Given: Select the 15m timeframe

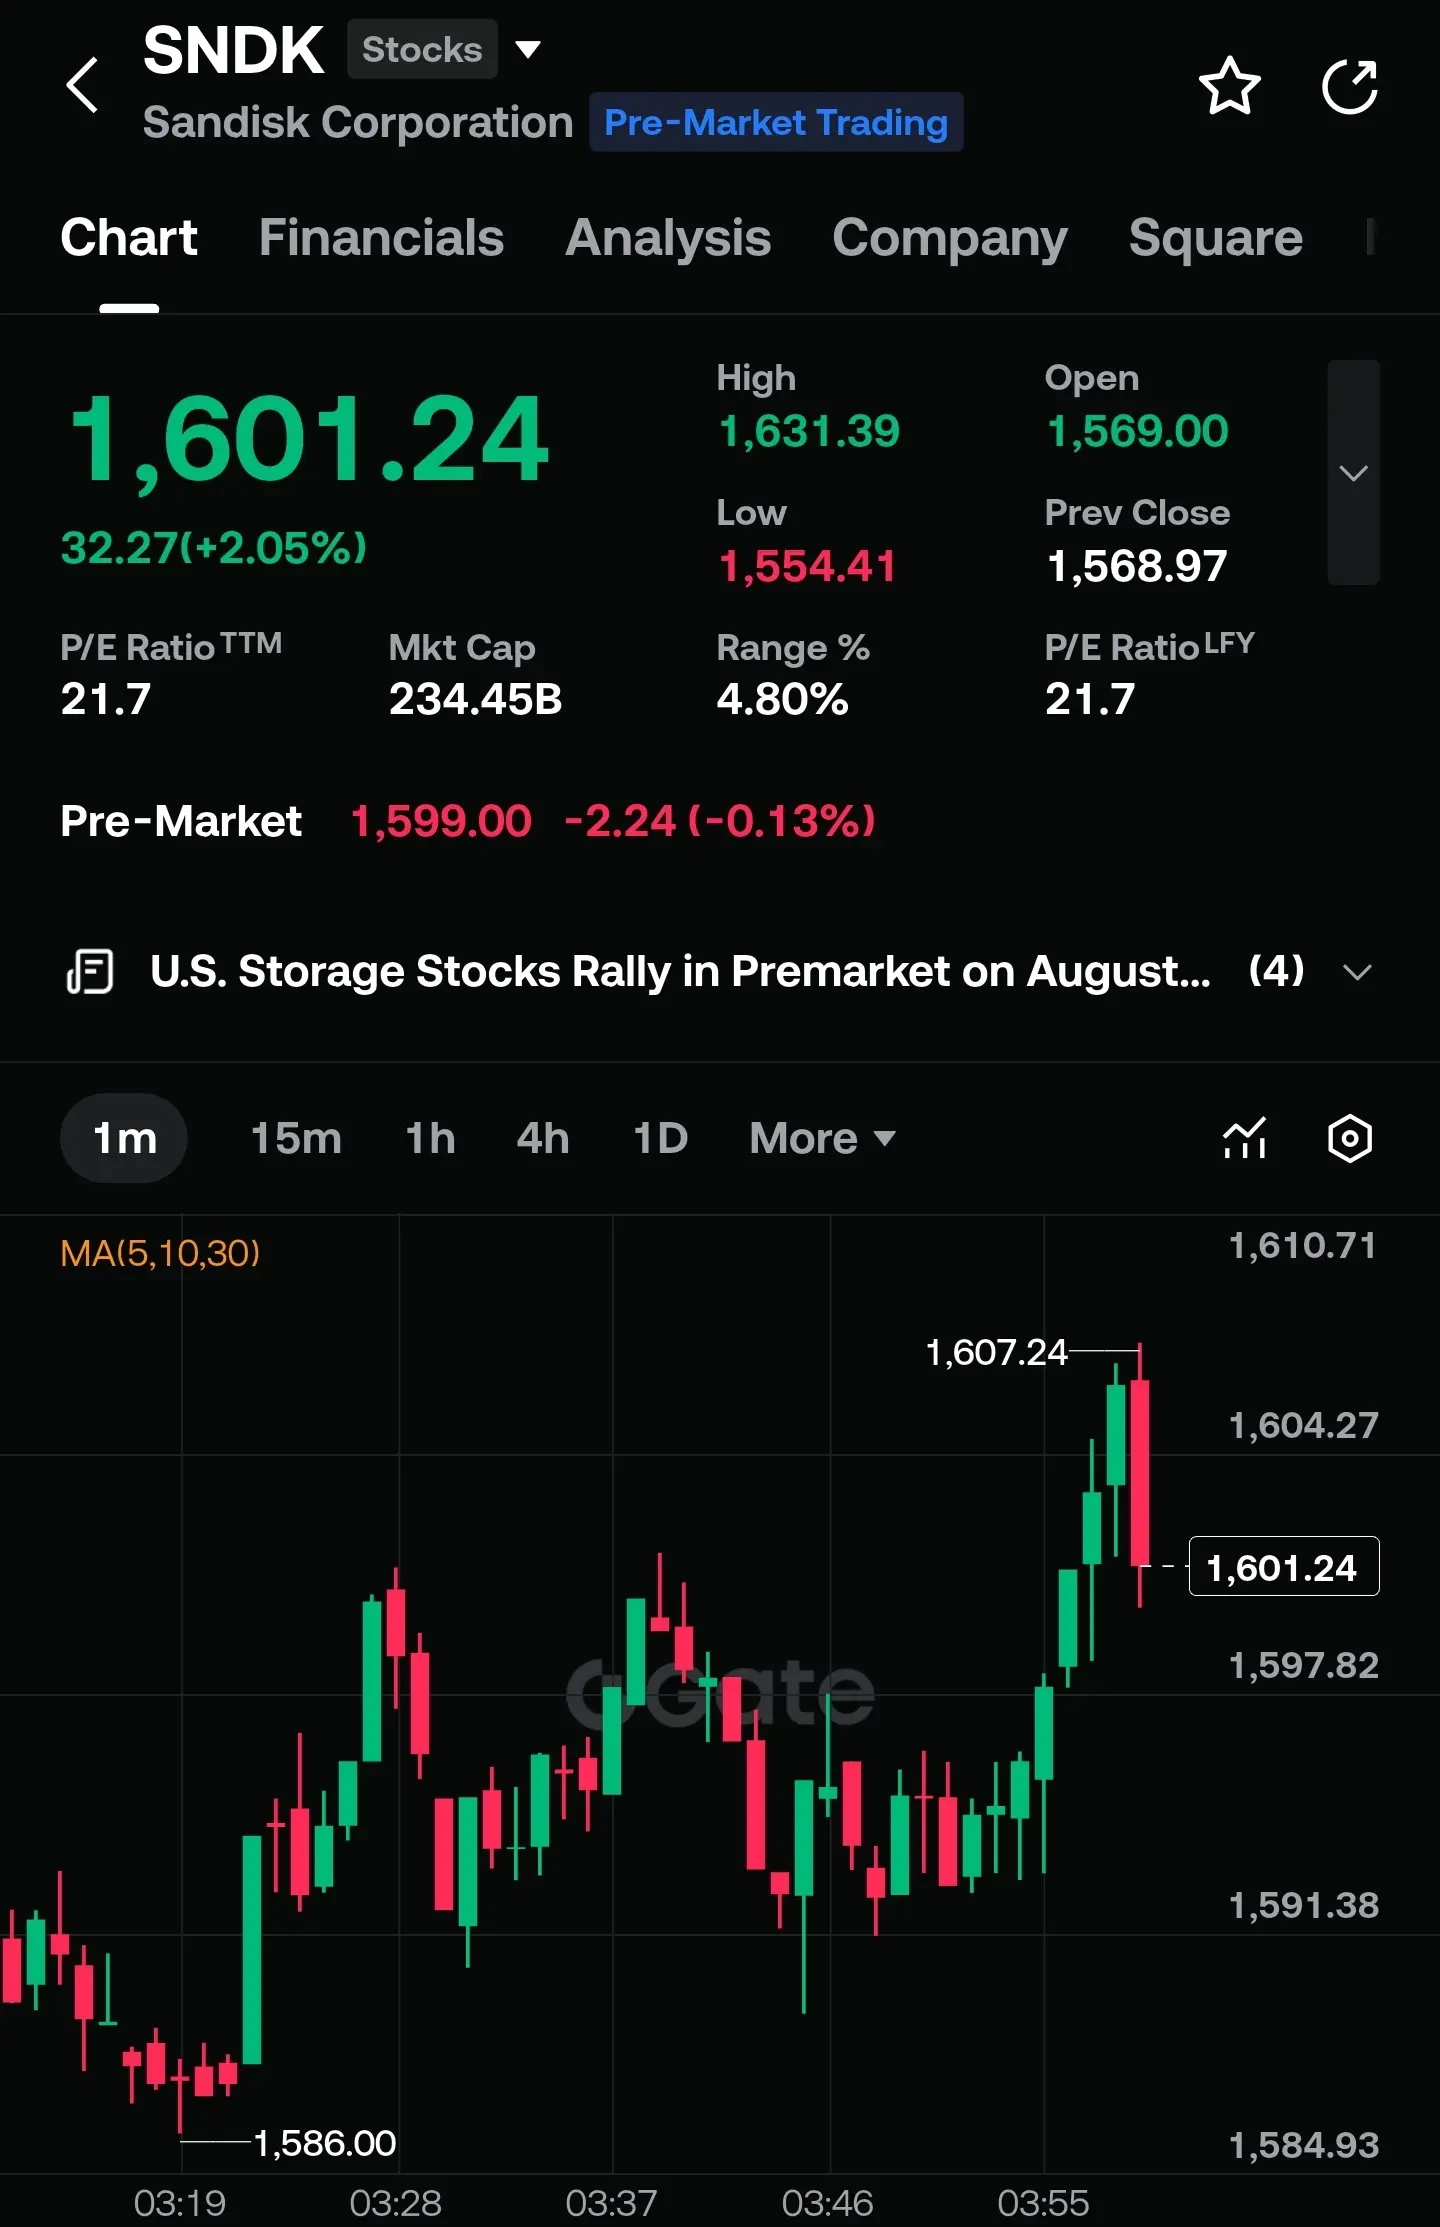Looking at the screenshot, I should [x=296, y=1138].
